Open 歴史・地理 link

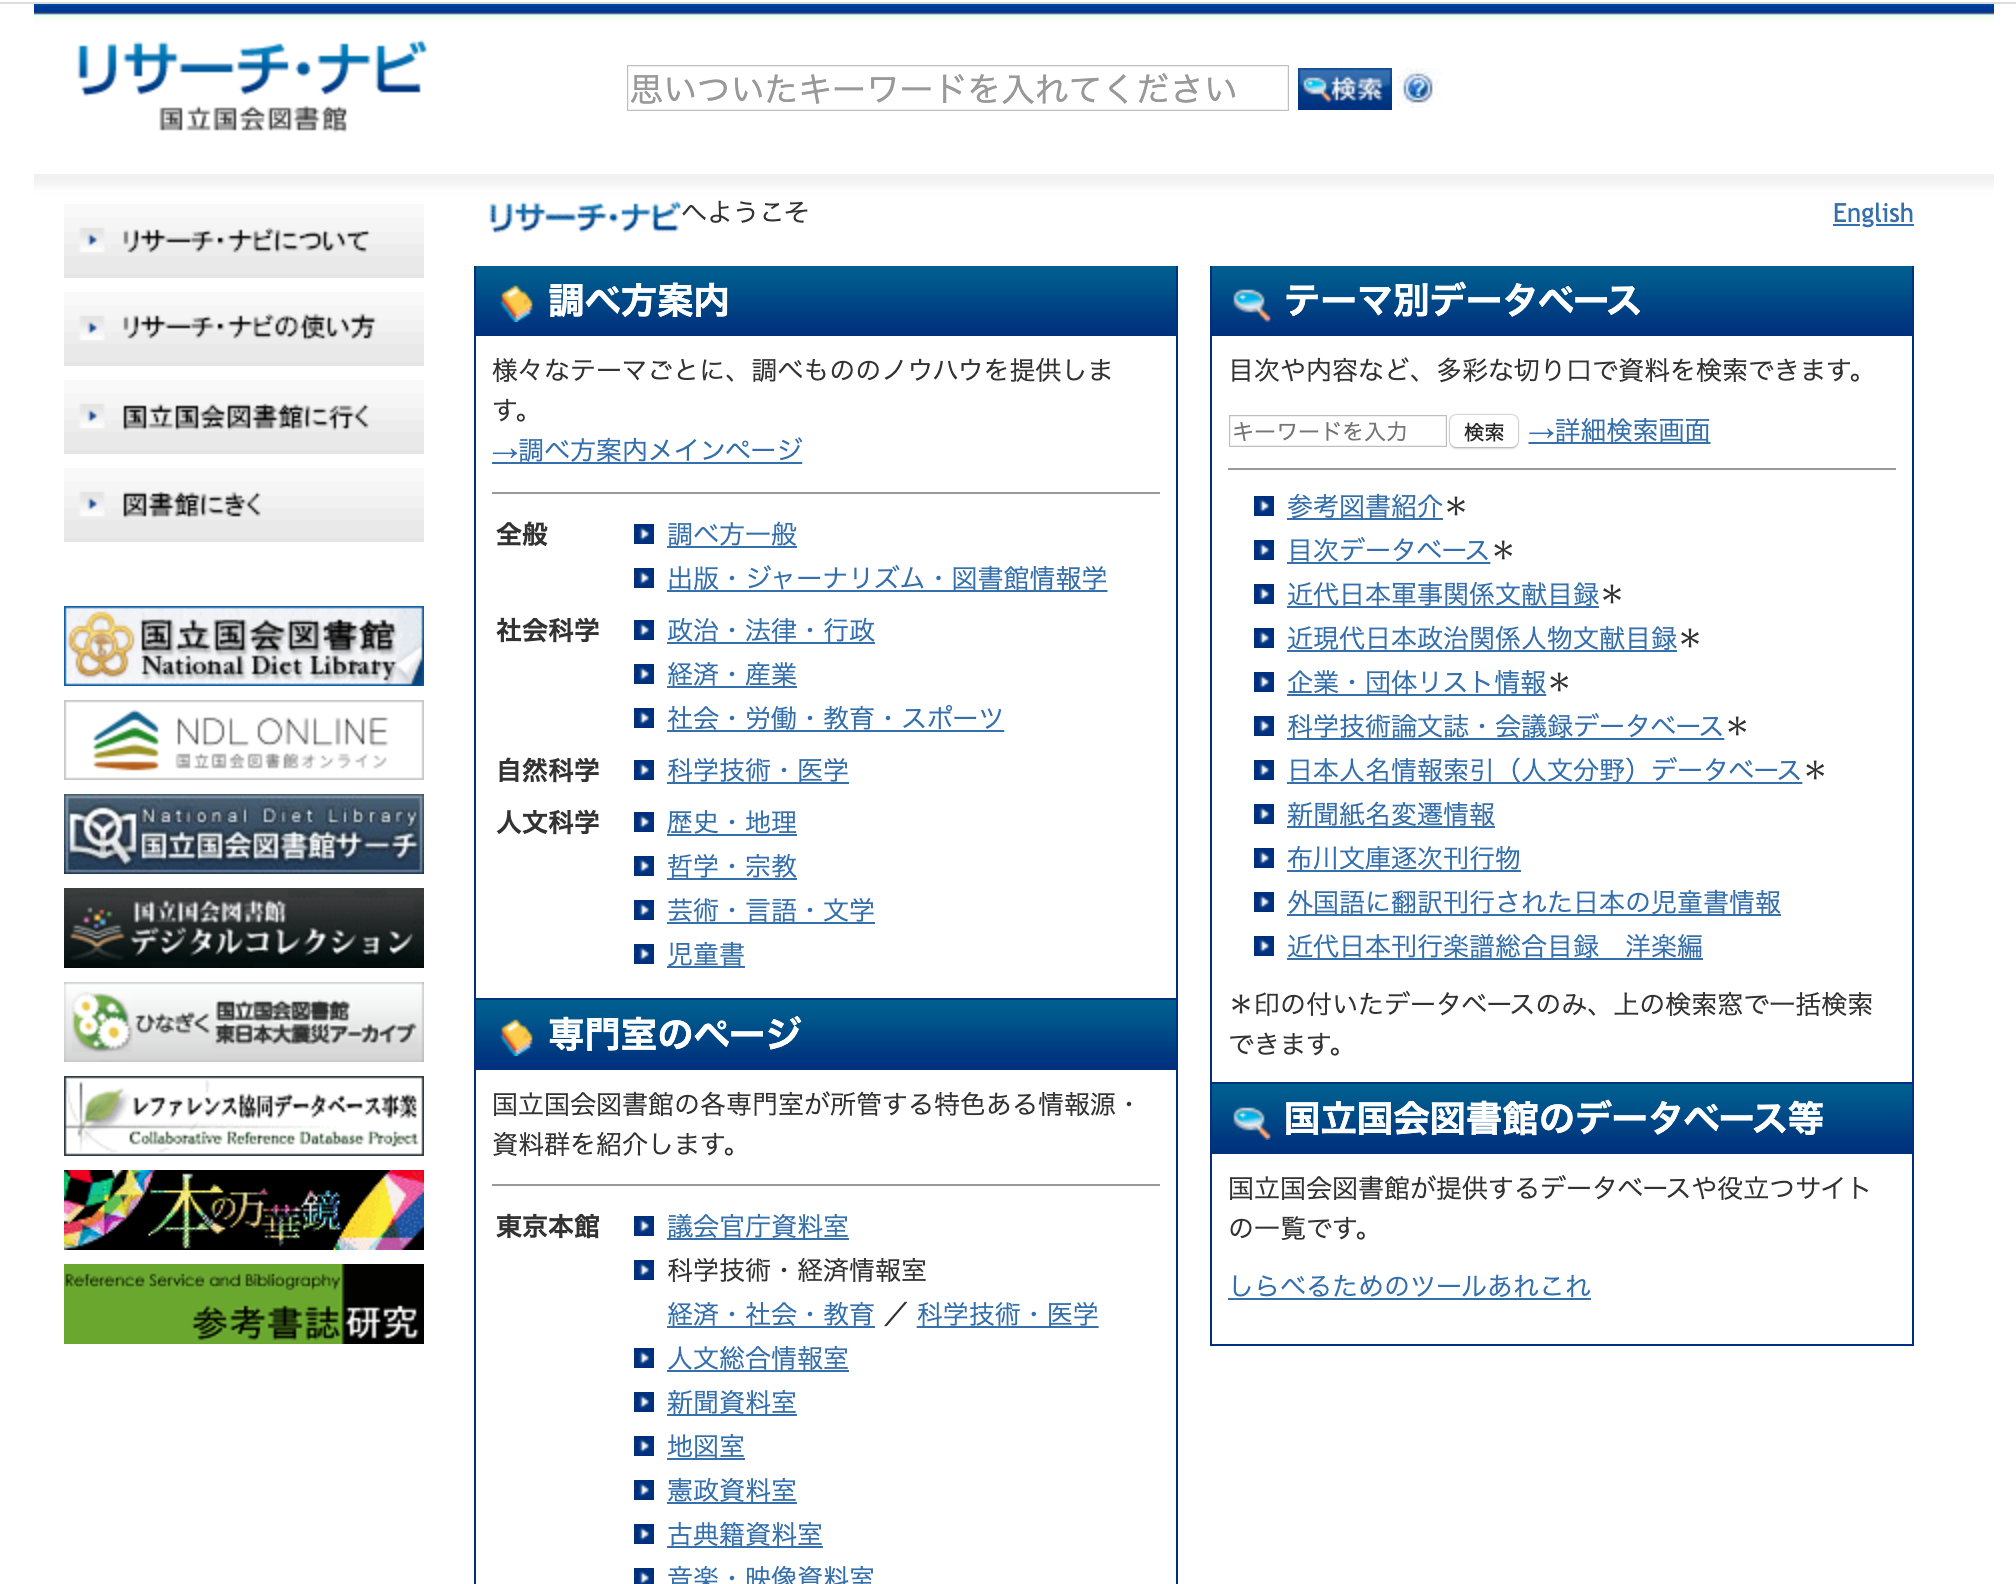732,823
